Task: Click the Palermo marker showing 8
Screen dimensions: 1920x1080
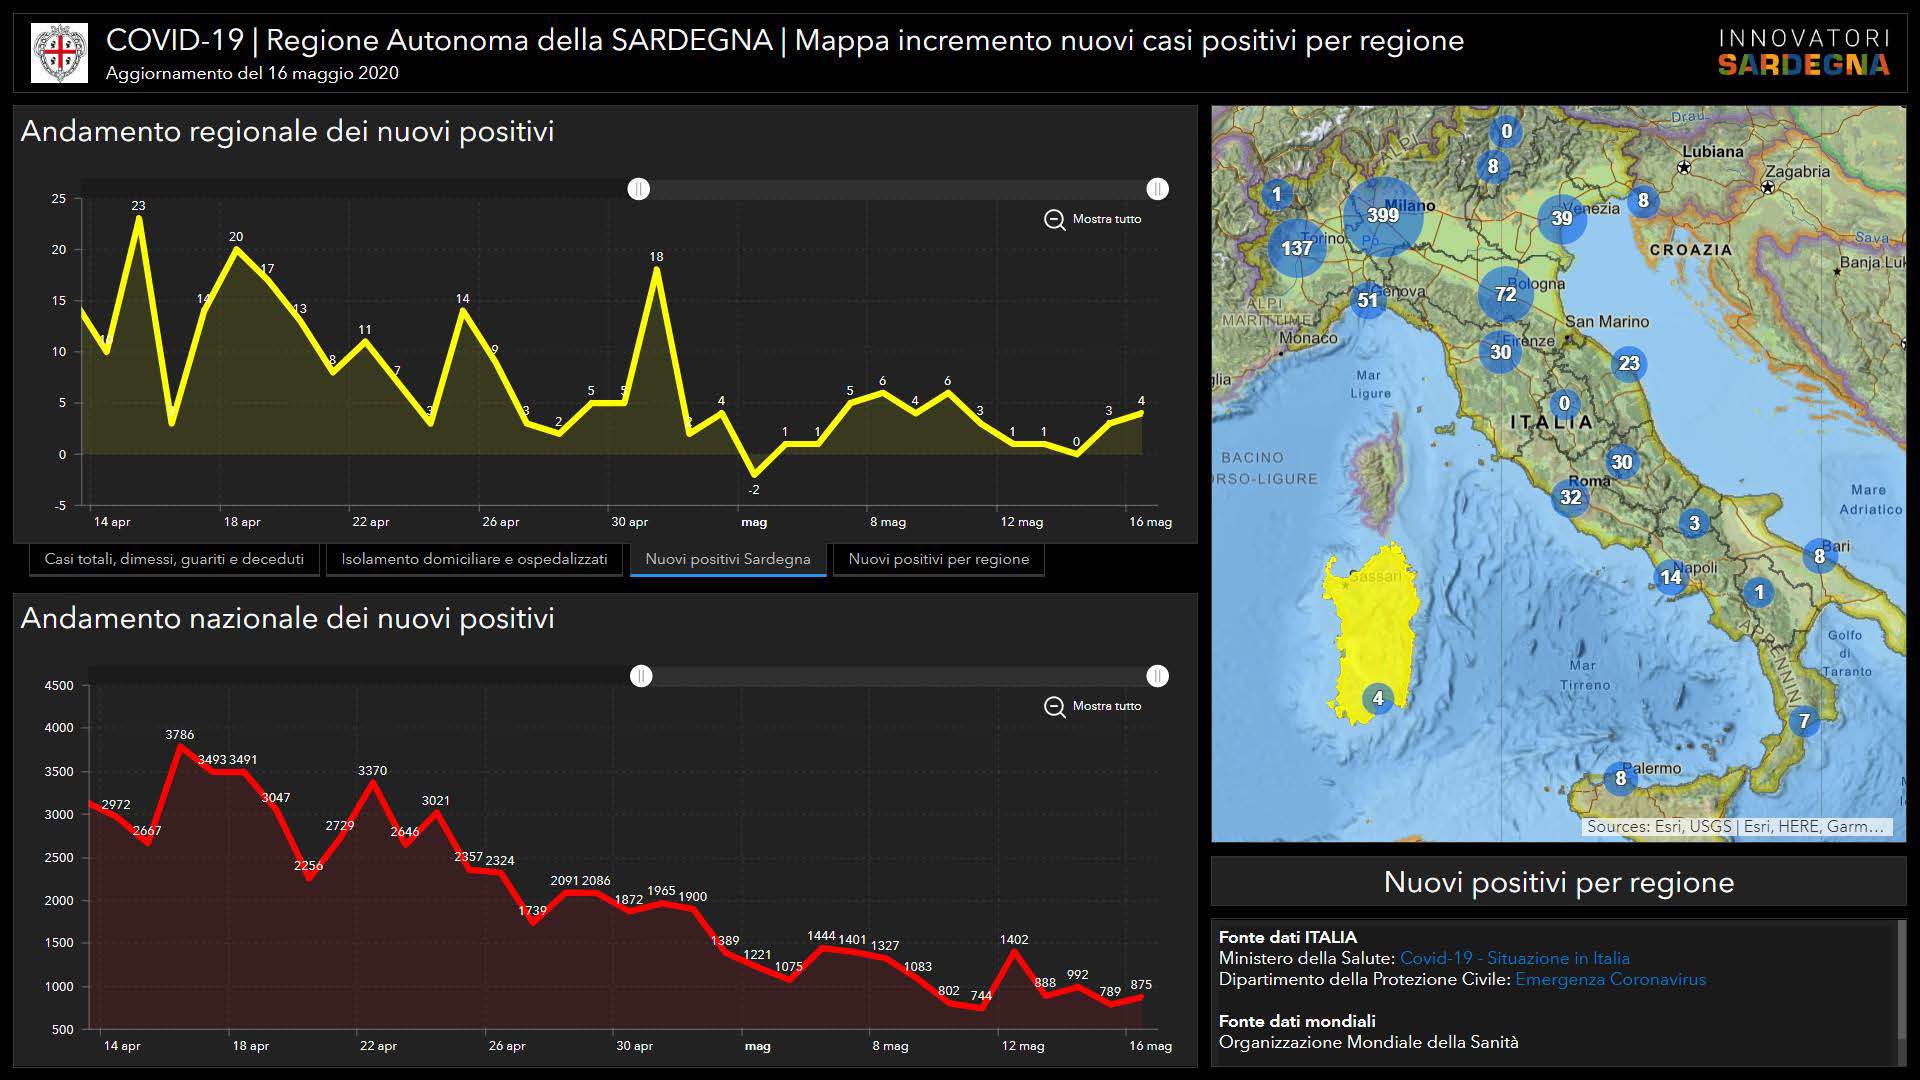Action: (x=1621, y=778)
